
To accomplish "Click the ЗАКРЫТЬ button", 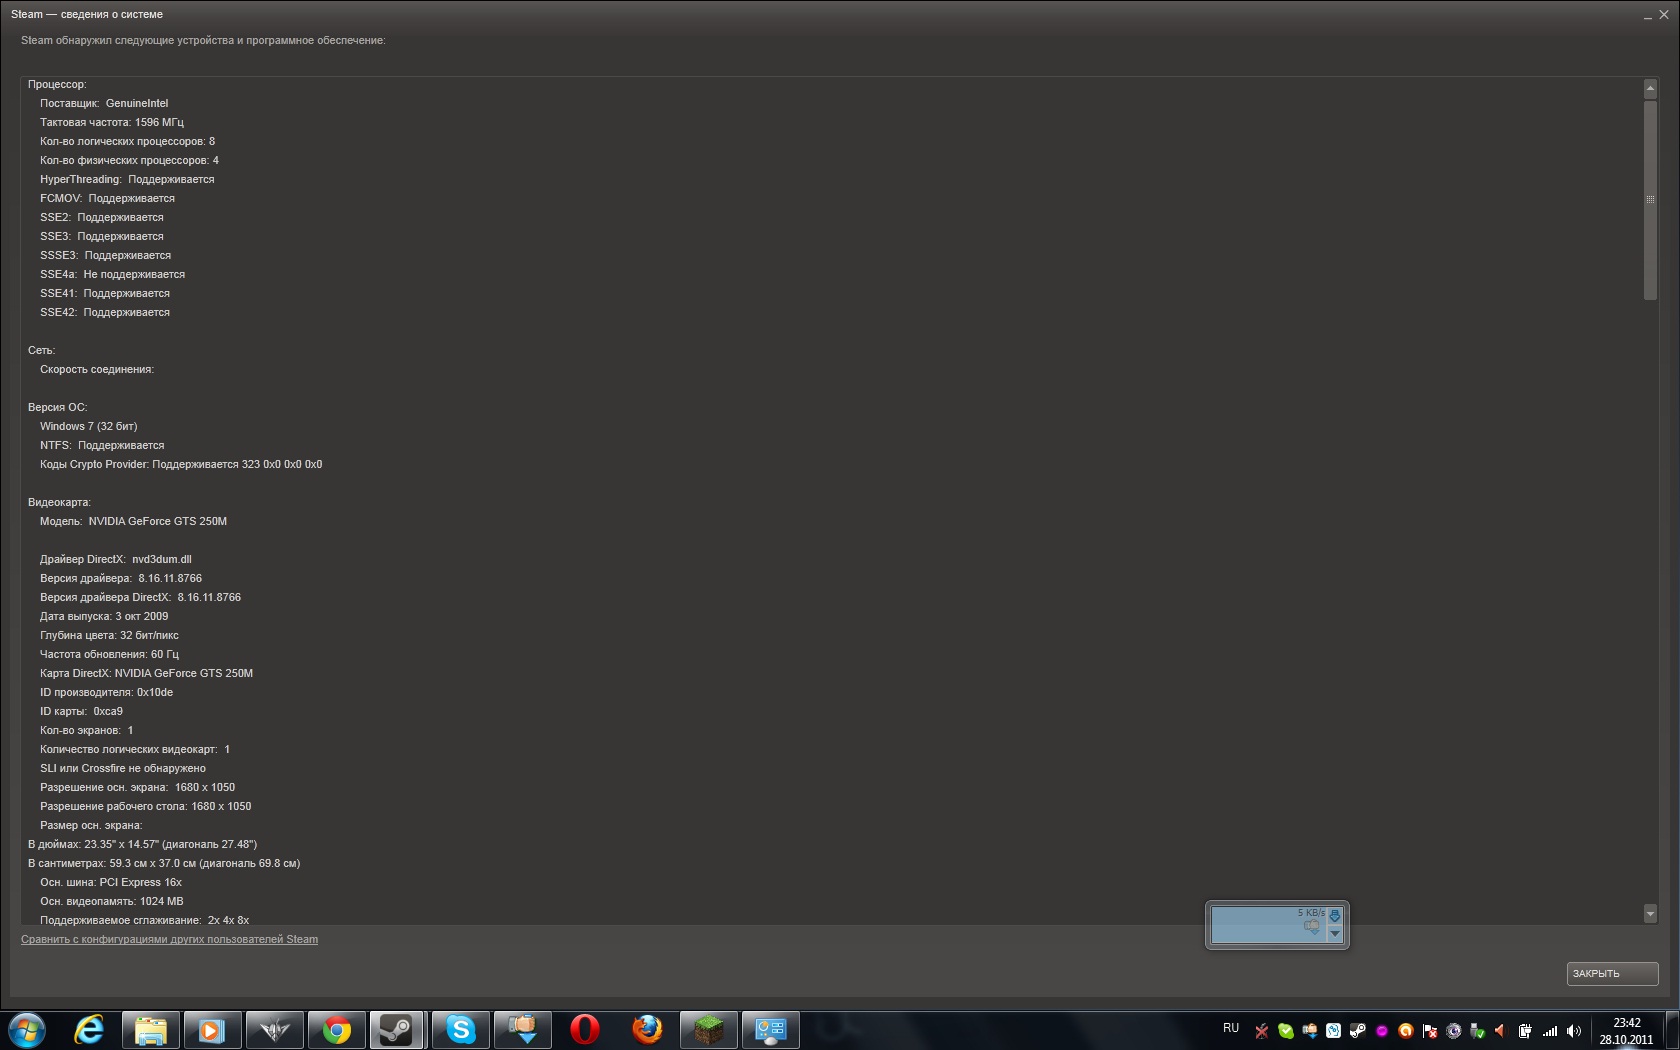I will (x=1612, y=973).
